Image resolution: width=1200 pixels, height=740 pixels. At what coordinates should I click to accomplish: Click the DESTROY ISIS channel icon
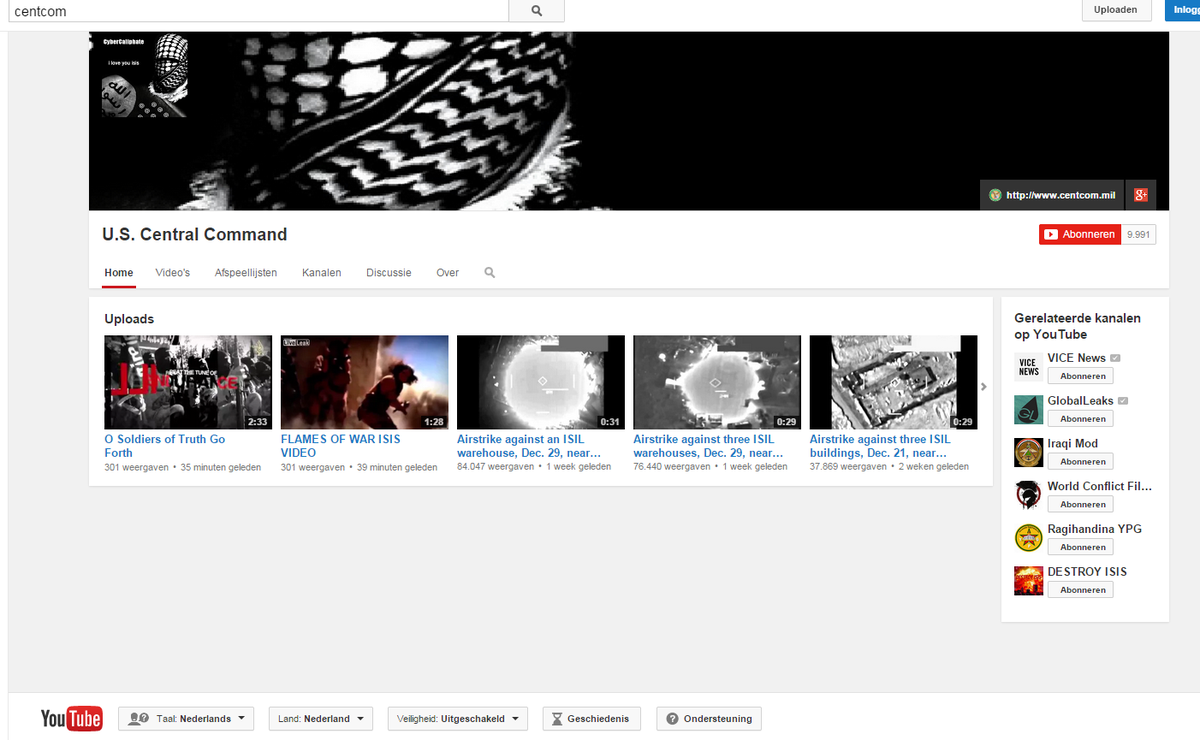click(x=1028, y=581)
